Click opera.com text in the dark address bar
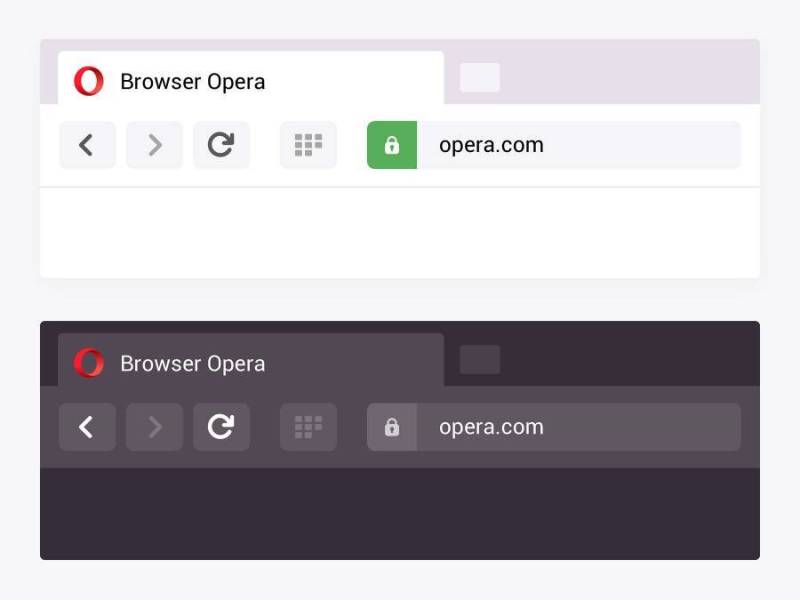 (x=491, y=427)
